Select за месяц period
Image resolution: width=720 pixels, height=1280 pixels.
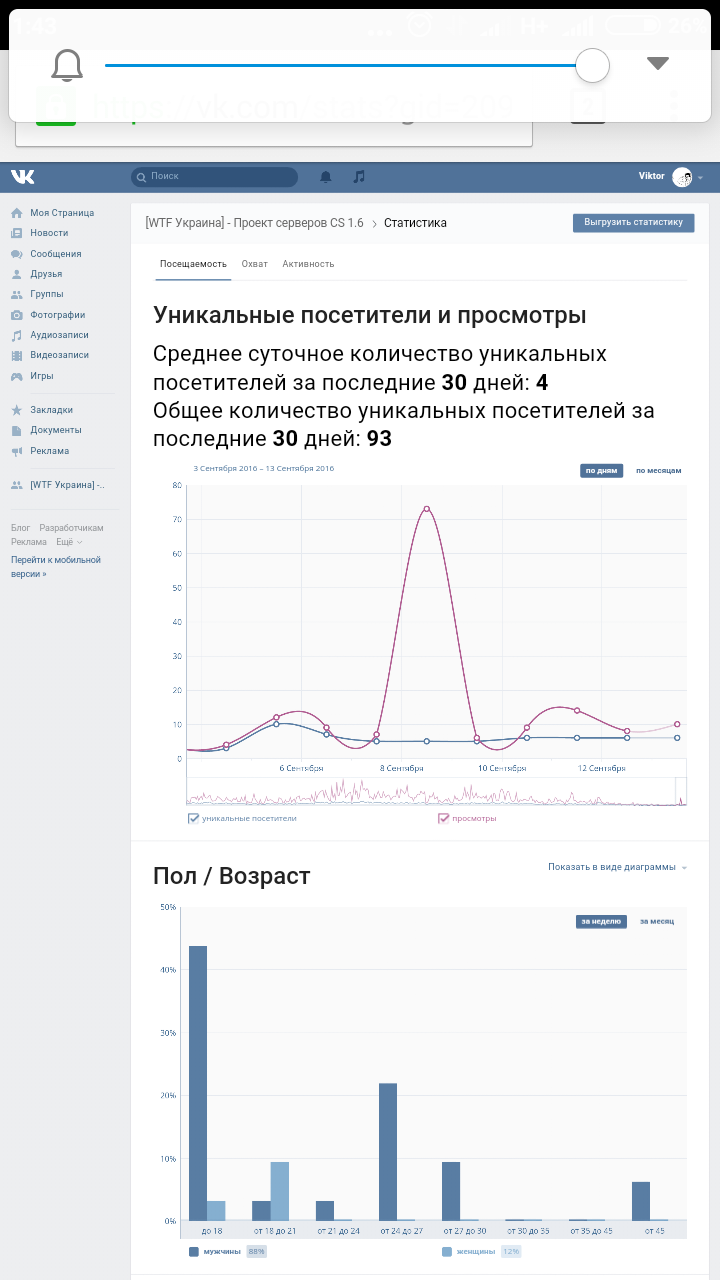click(x=657, y=921)
